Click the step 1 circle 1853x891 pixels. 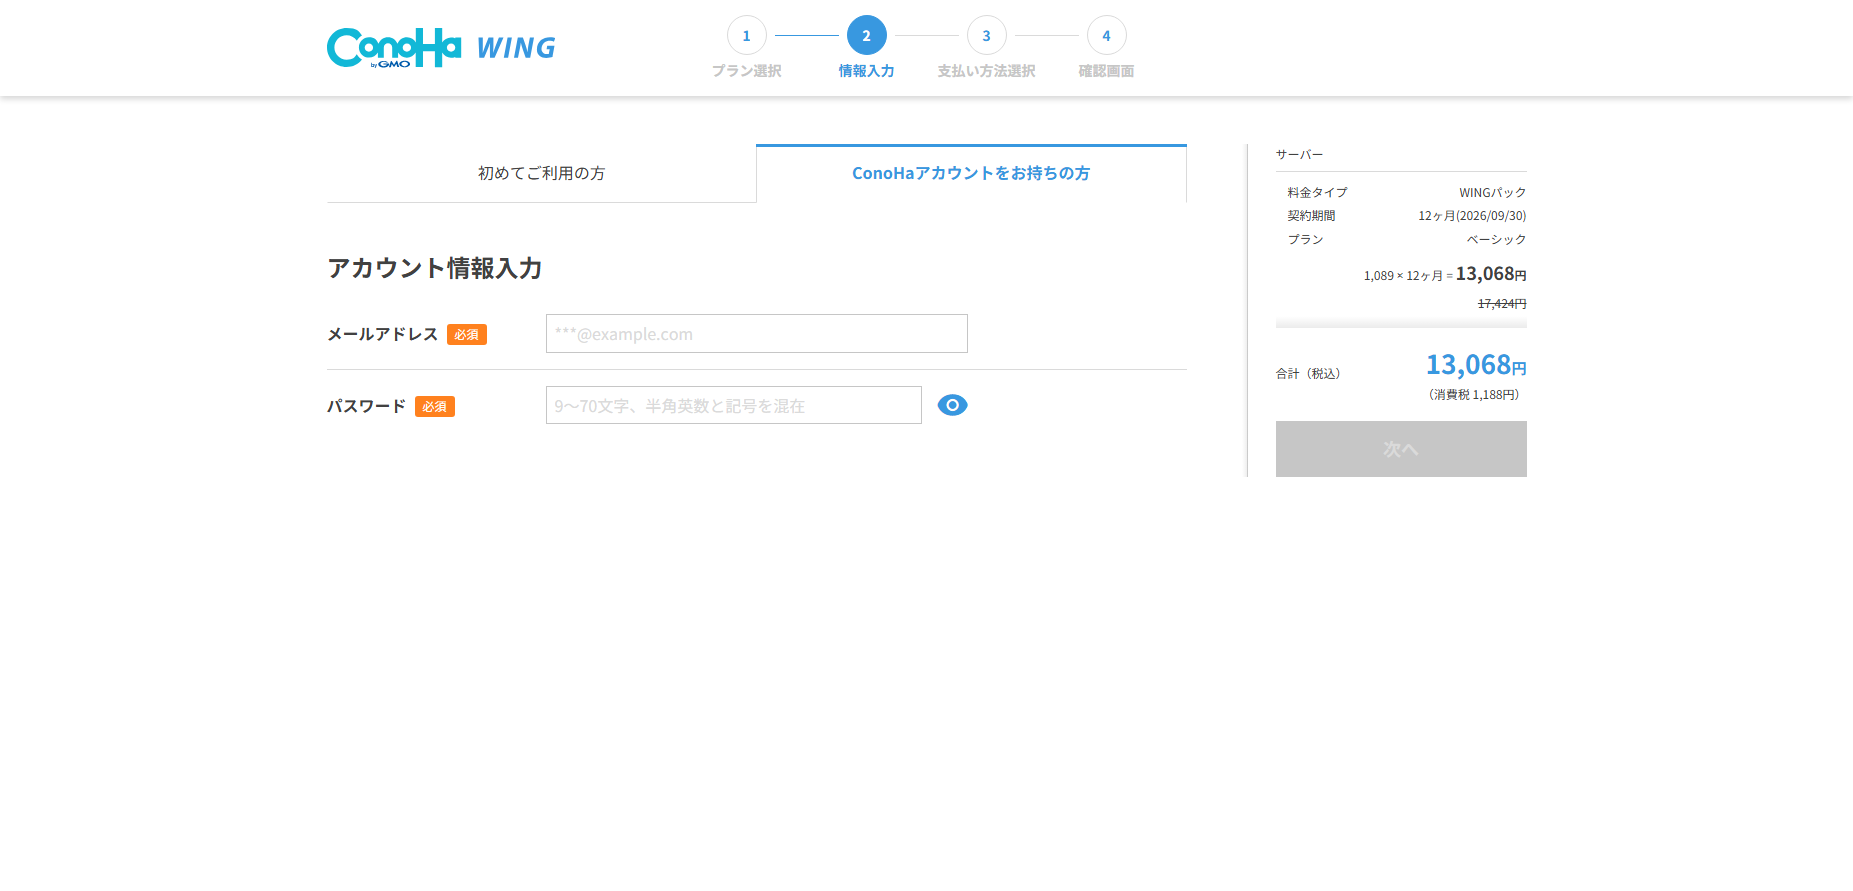pos(746,36)
